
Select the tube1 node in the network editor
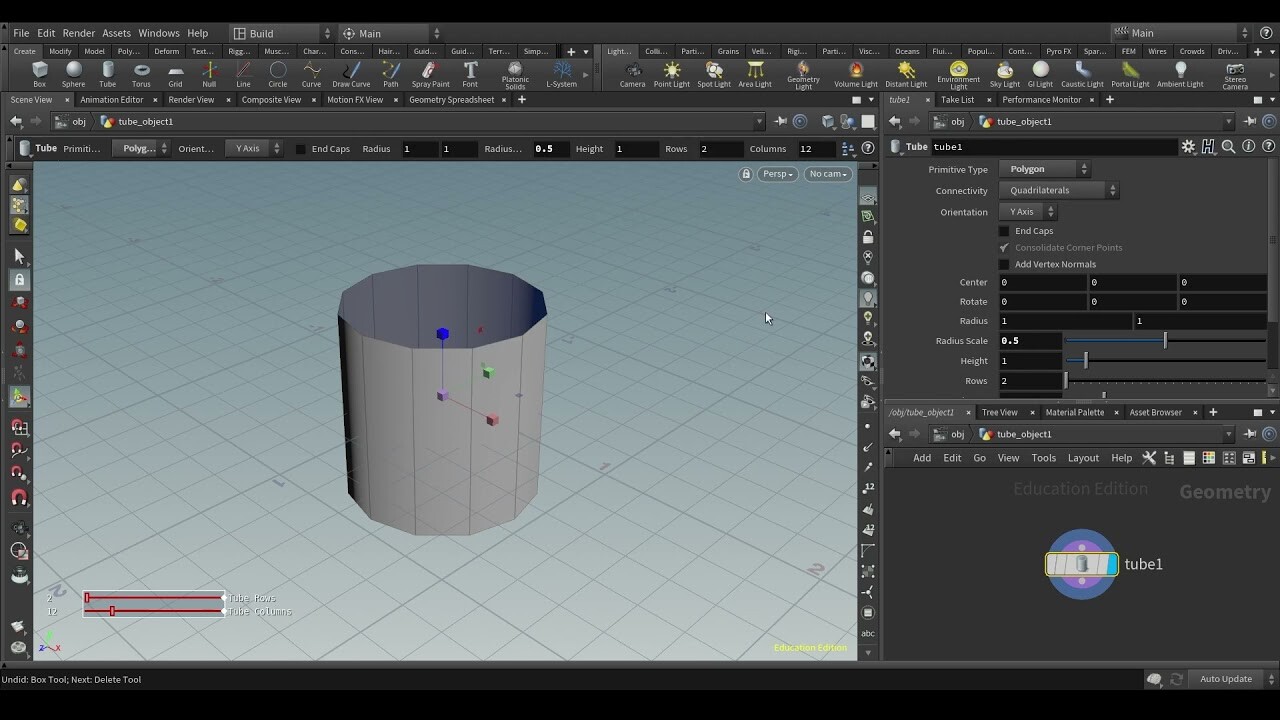coord(1081,563)
